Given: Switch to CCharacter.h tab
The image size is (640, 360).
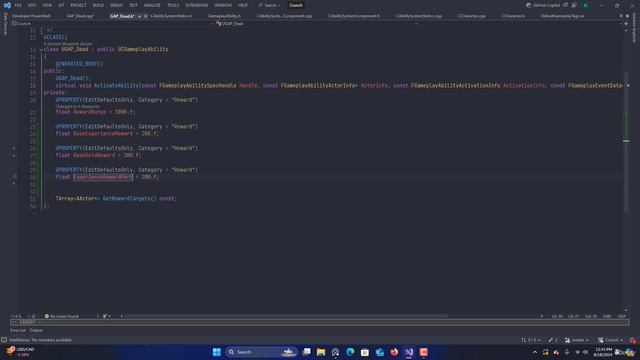Looking at the screenshot, I should (513, 16).
